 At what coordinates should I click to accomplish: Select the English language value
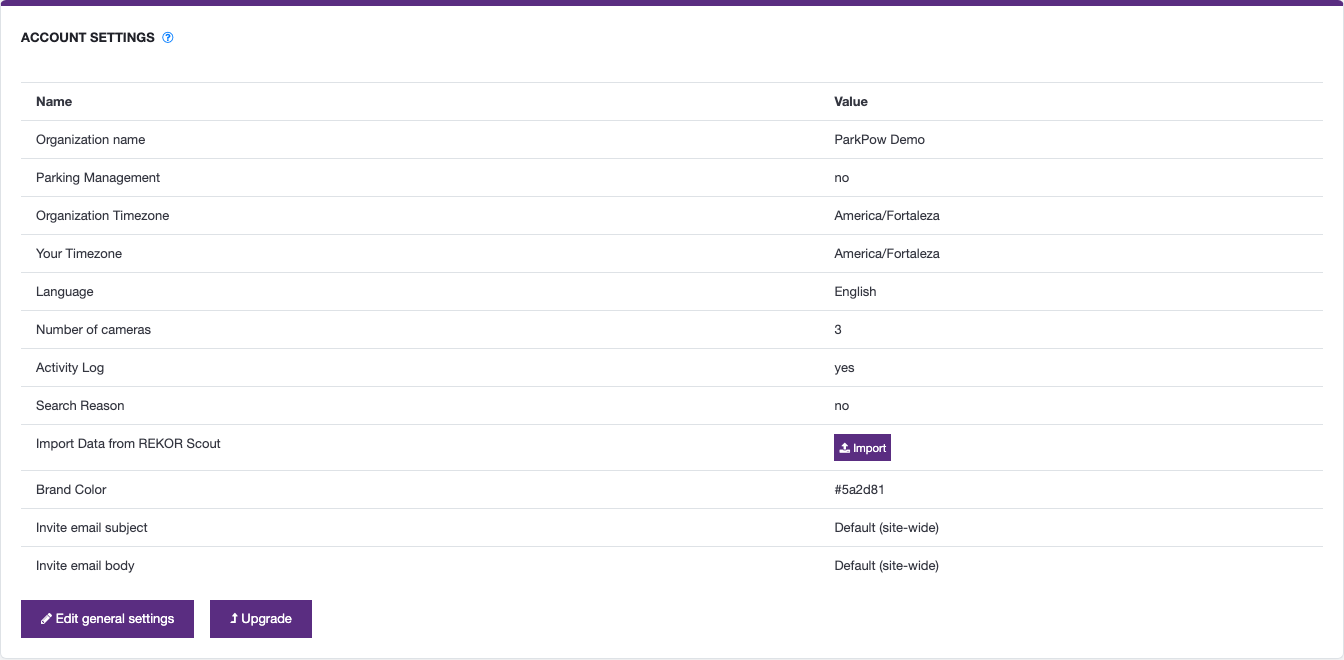pyautogui.click(x=855, y=292)
